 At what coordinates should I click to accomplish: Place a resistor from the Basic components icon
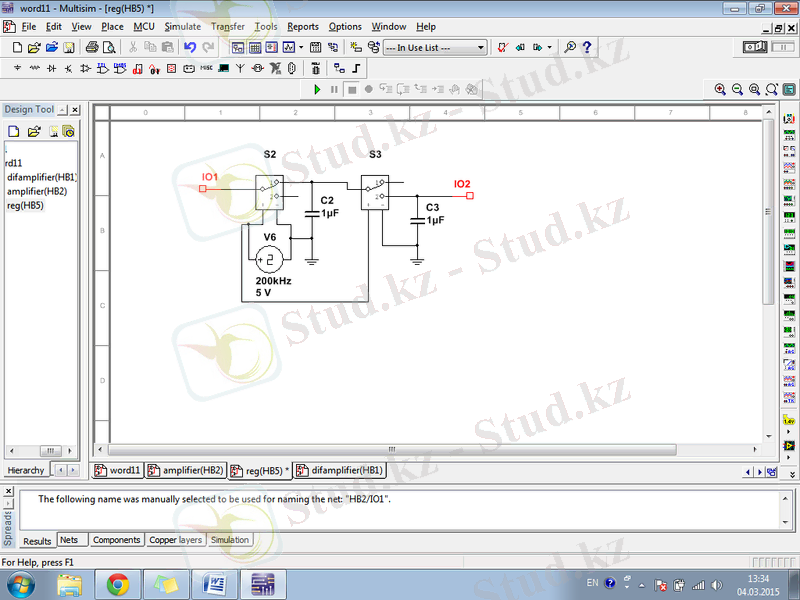tap(34, 69)
